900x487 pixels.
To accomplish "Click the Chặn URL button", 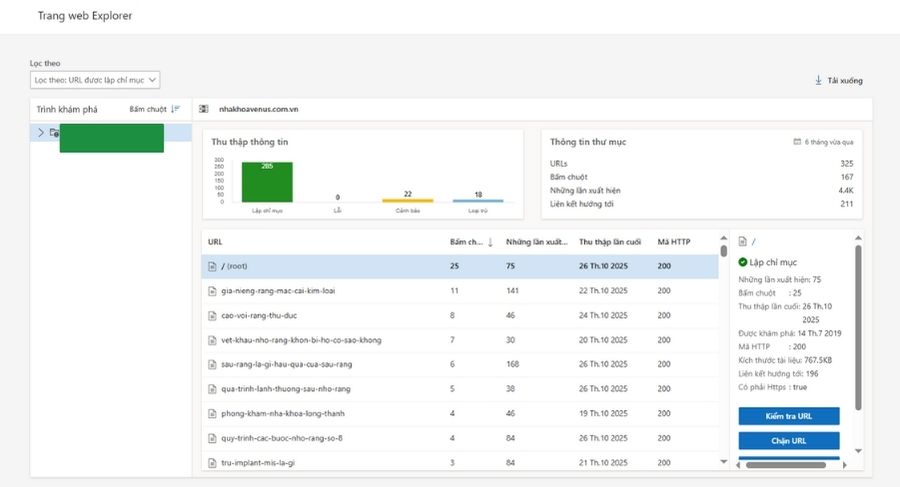I will (789, 440).
